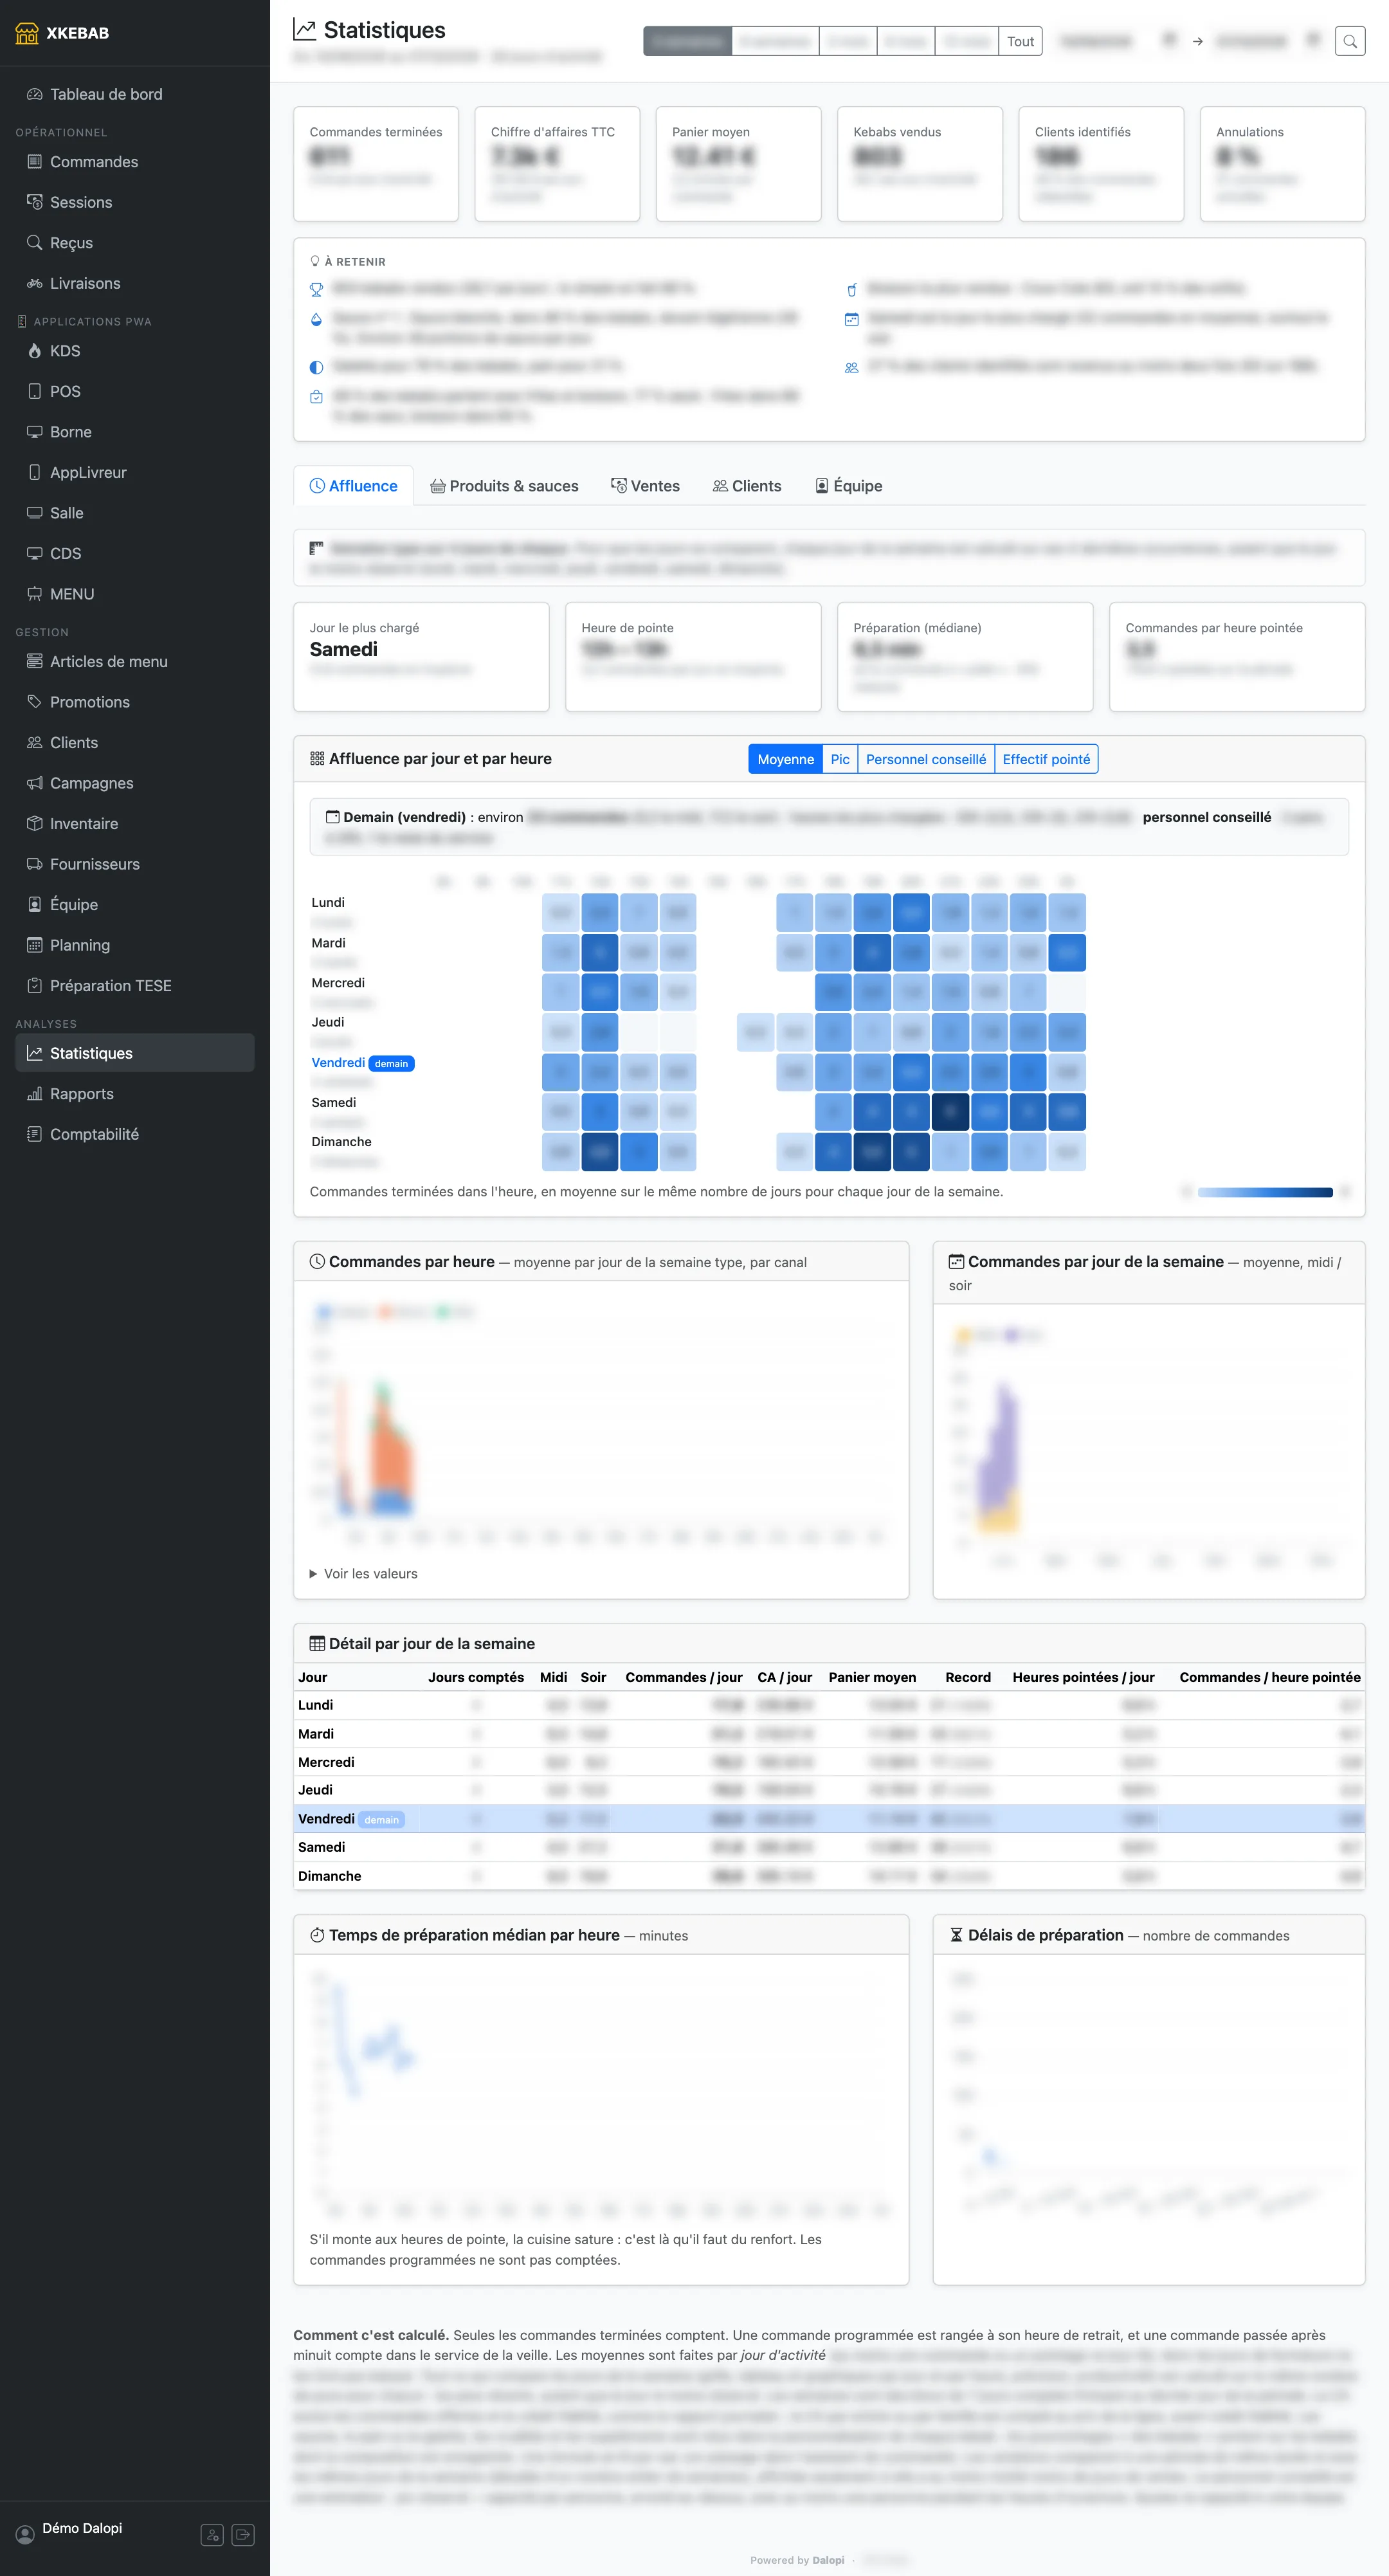Click the Sessions cash register icon

34,202
